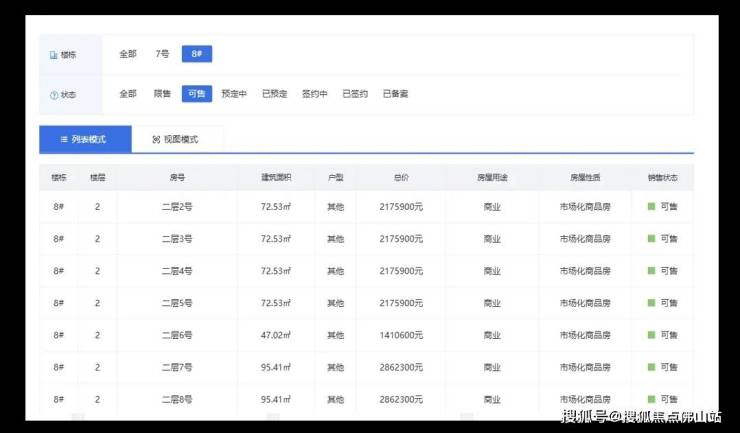The width and height of the screenshot is (740, 433).
Task: Click 签约中 status option
Action: pyautogui.click(x=315, y=94)
